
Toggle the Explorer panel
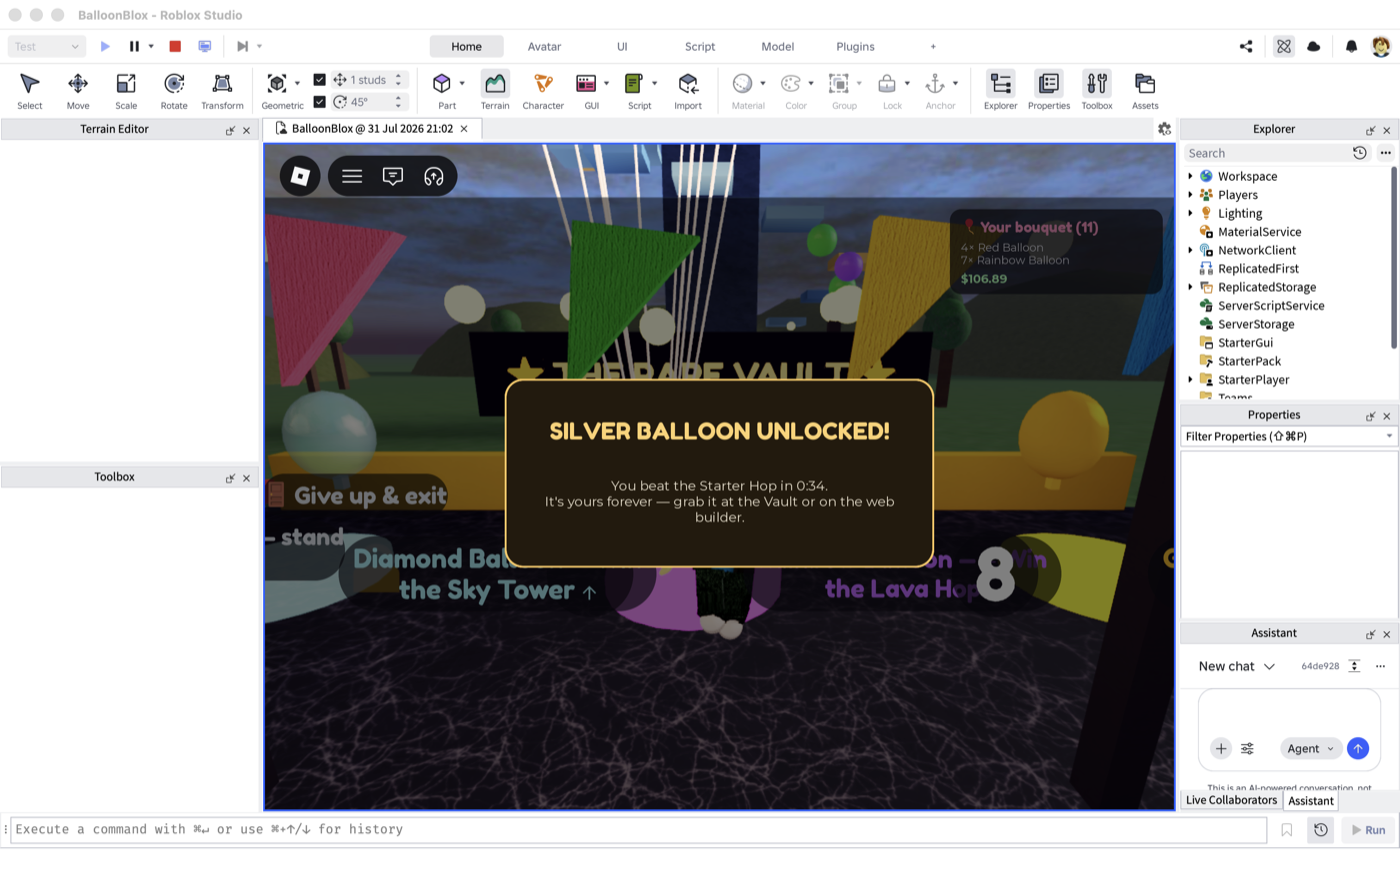[1000, 90]
